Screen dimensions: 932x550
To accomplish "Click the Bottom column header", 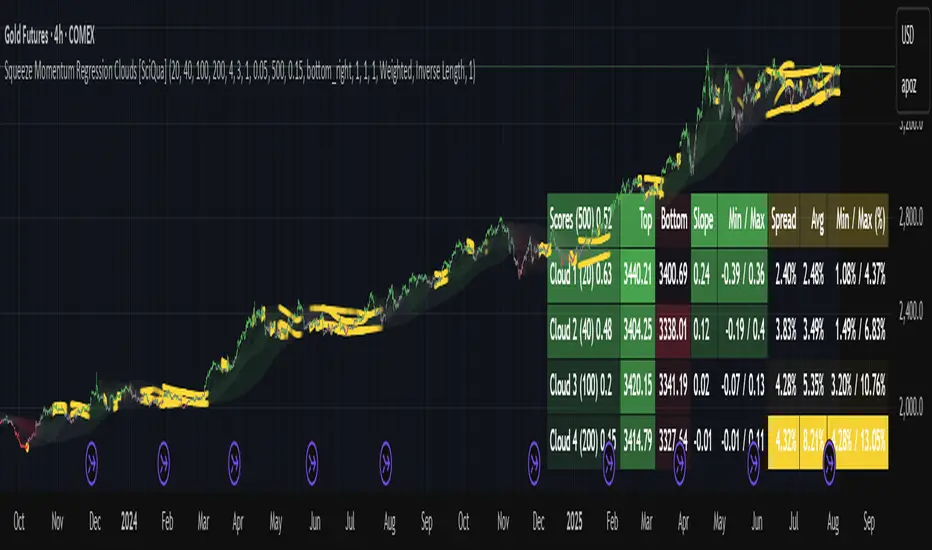I will pyautogui.click(x=673, y=221).
